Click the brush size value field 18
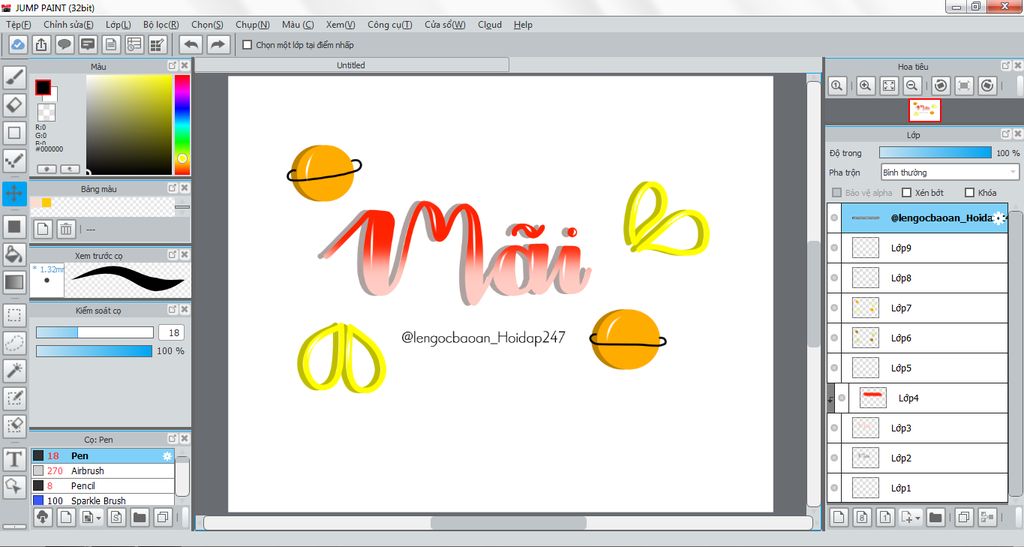 point(172,333)
